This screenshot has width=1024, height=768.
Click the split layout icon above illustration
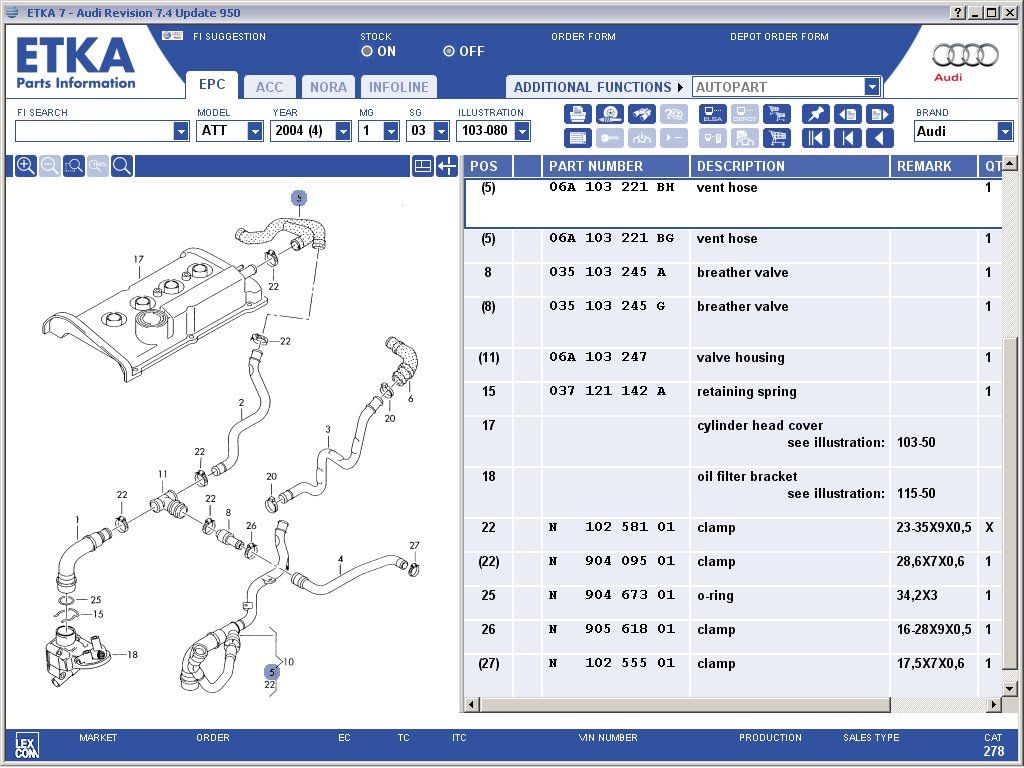coord(423,166)
